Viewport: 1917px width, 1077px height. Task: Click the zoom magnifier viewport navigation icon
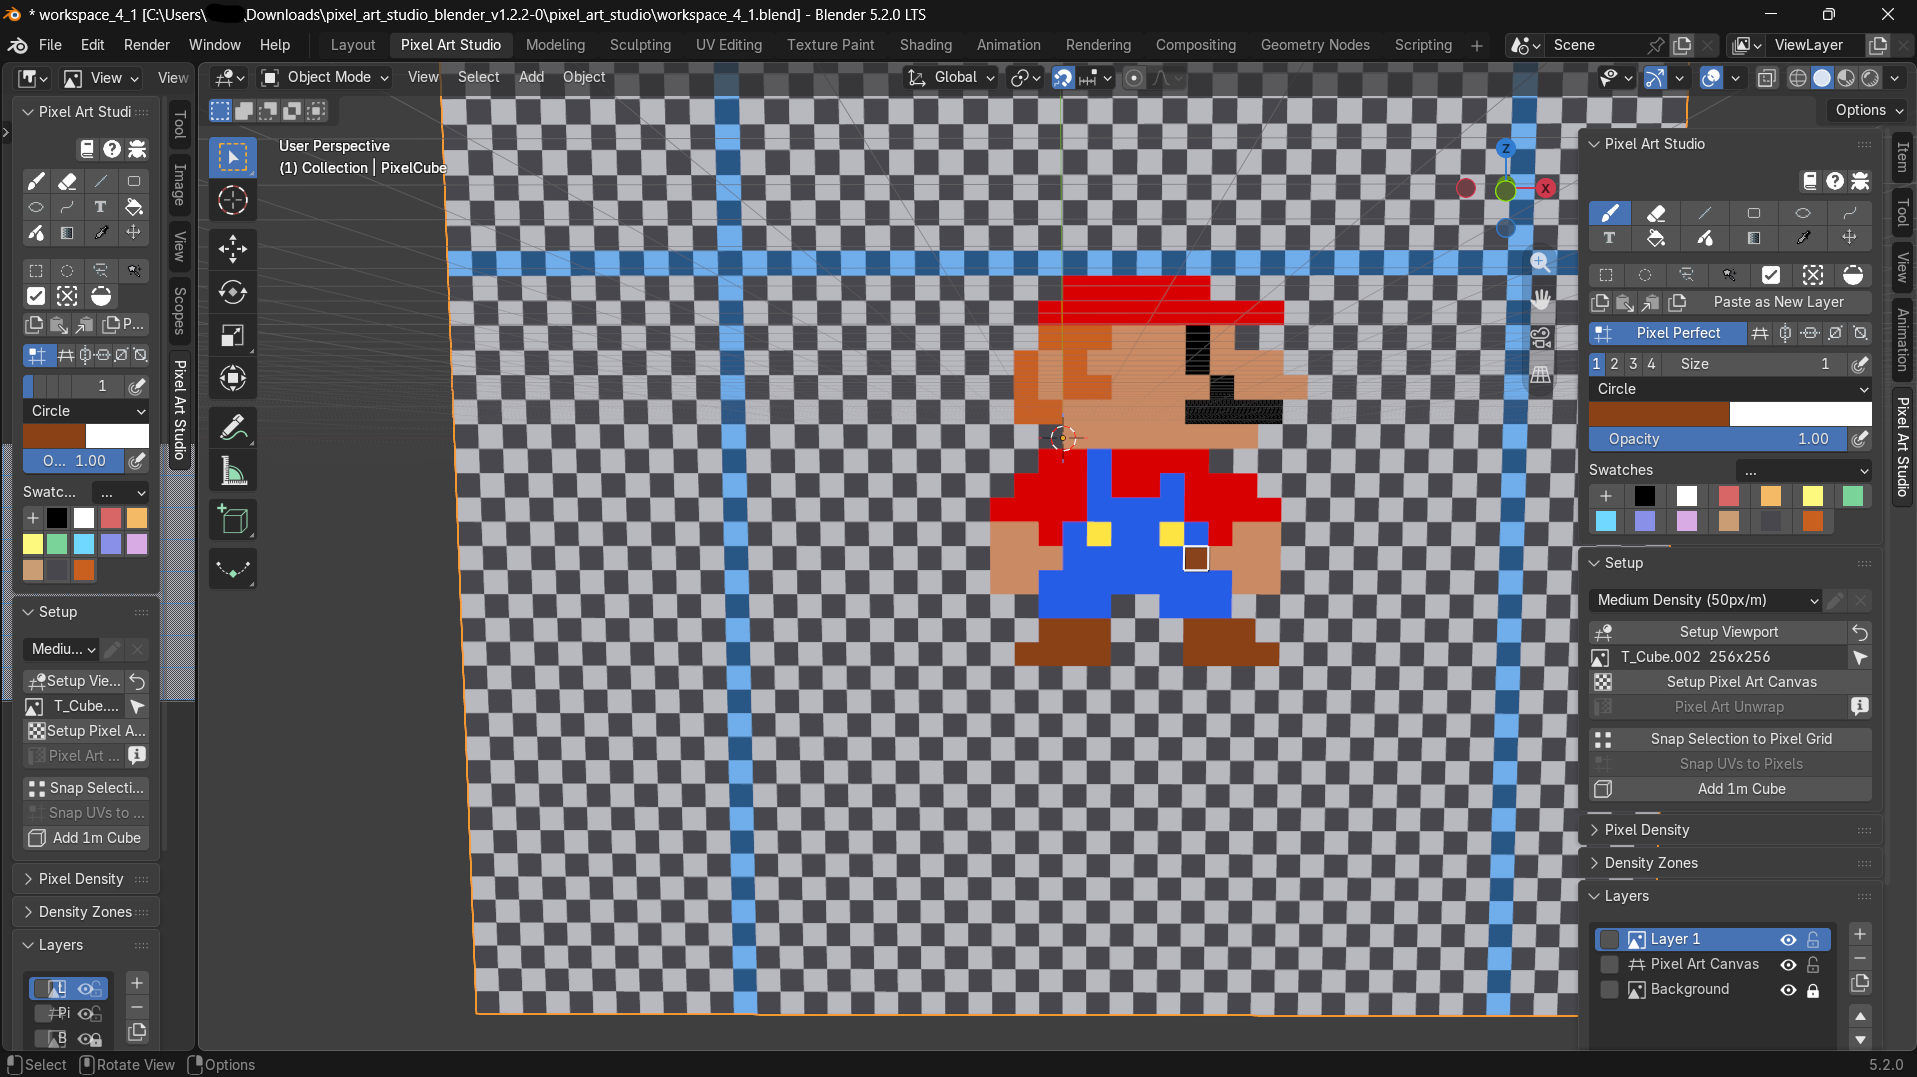1541,263
